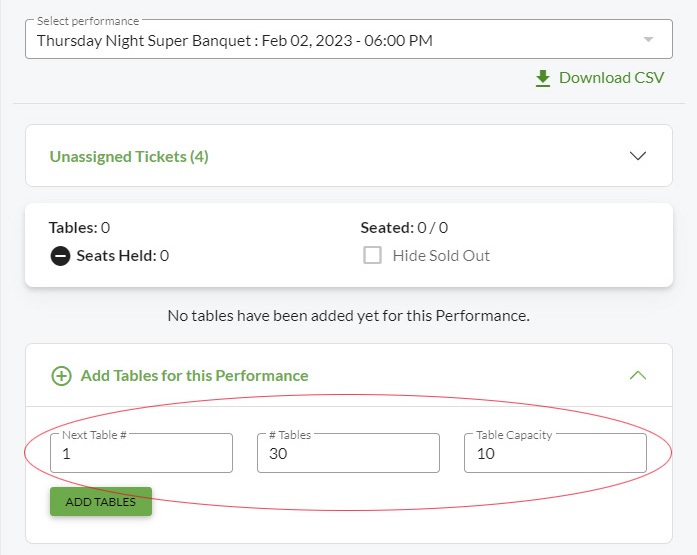The width and height of the screenshot is (697, 555).
Task: Click the No tables have been added message
Action: coord(349,315)
